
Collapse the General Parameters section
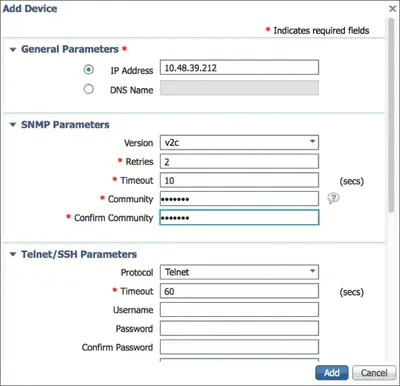(x=13, y=50)
